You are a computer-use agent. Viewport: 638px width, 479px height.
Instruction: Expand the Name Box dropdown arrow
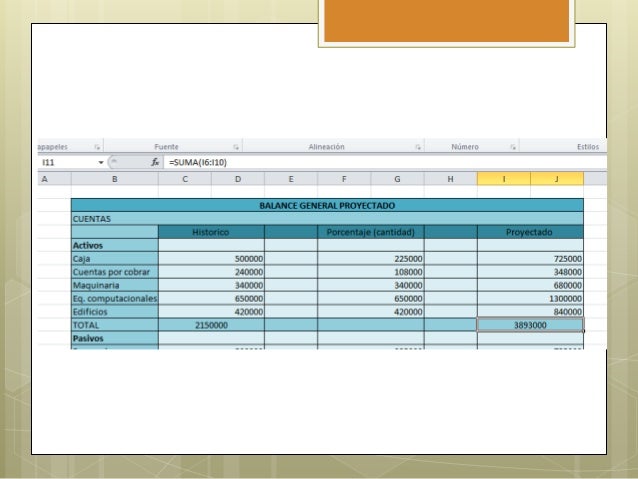pyautogui.click(x=101, y=163)
